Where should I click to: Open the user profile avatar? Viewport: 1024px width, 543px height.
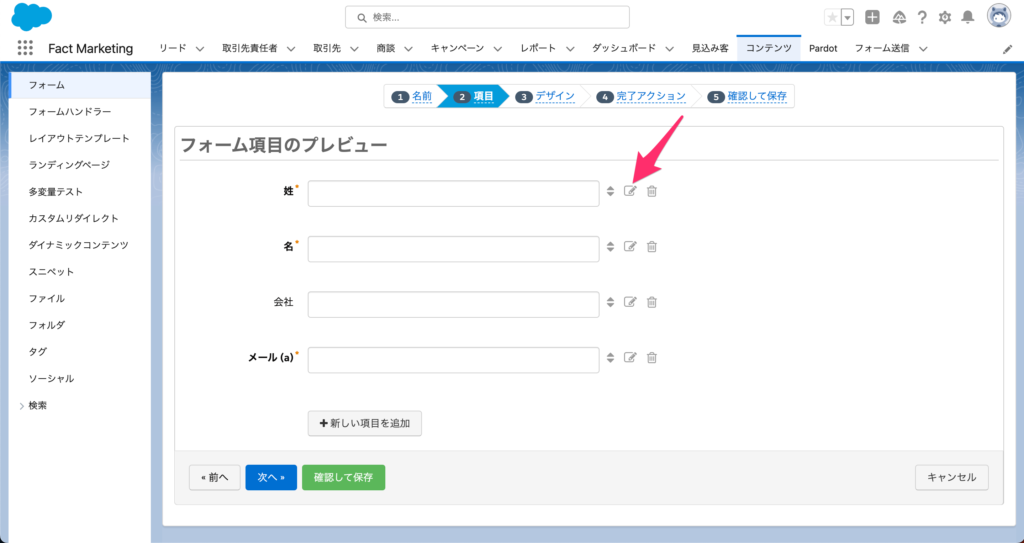(x=999, y=16)
